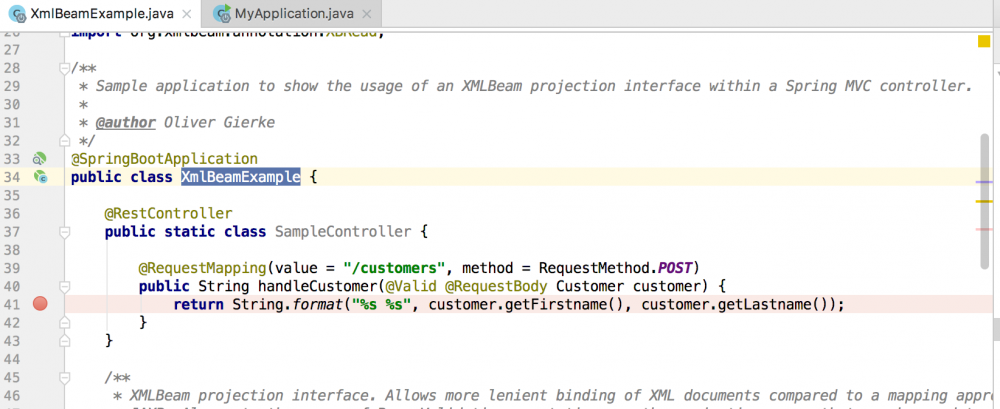The height and width of the screenshot is (409, 1000).
Task: Click the yellow inspection status indicator square
Action: 983,41
